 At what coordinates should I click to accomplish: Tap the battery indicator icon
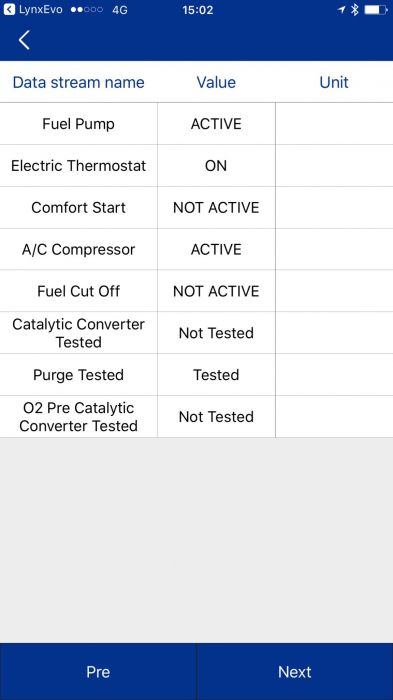376,9
